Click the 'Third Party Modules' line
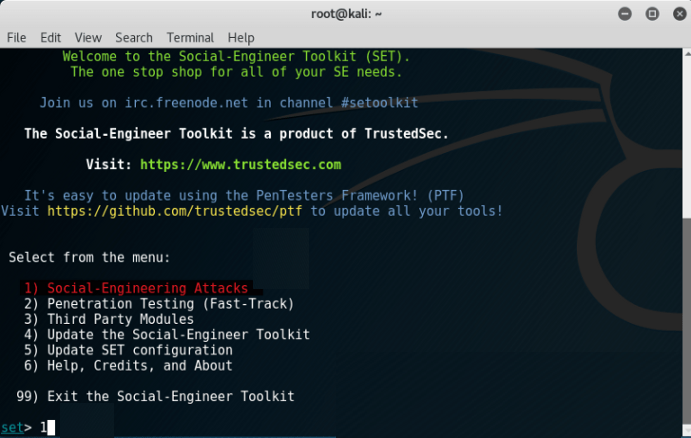This screenshot has height=438, width=691. tap(109, 319)
